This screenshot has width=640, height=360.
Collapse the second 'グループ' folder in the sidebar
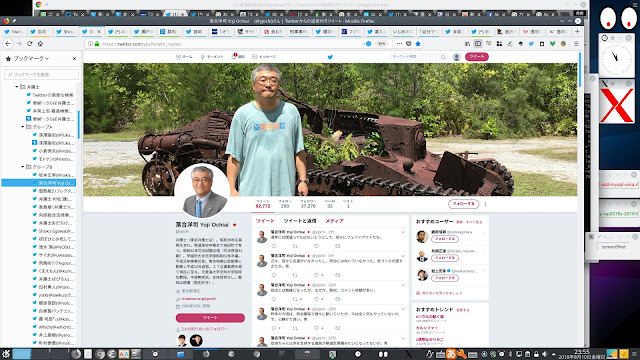pos(23,167)
